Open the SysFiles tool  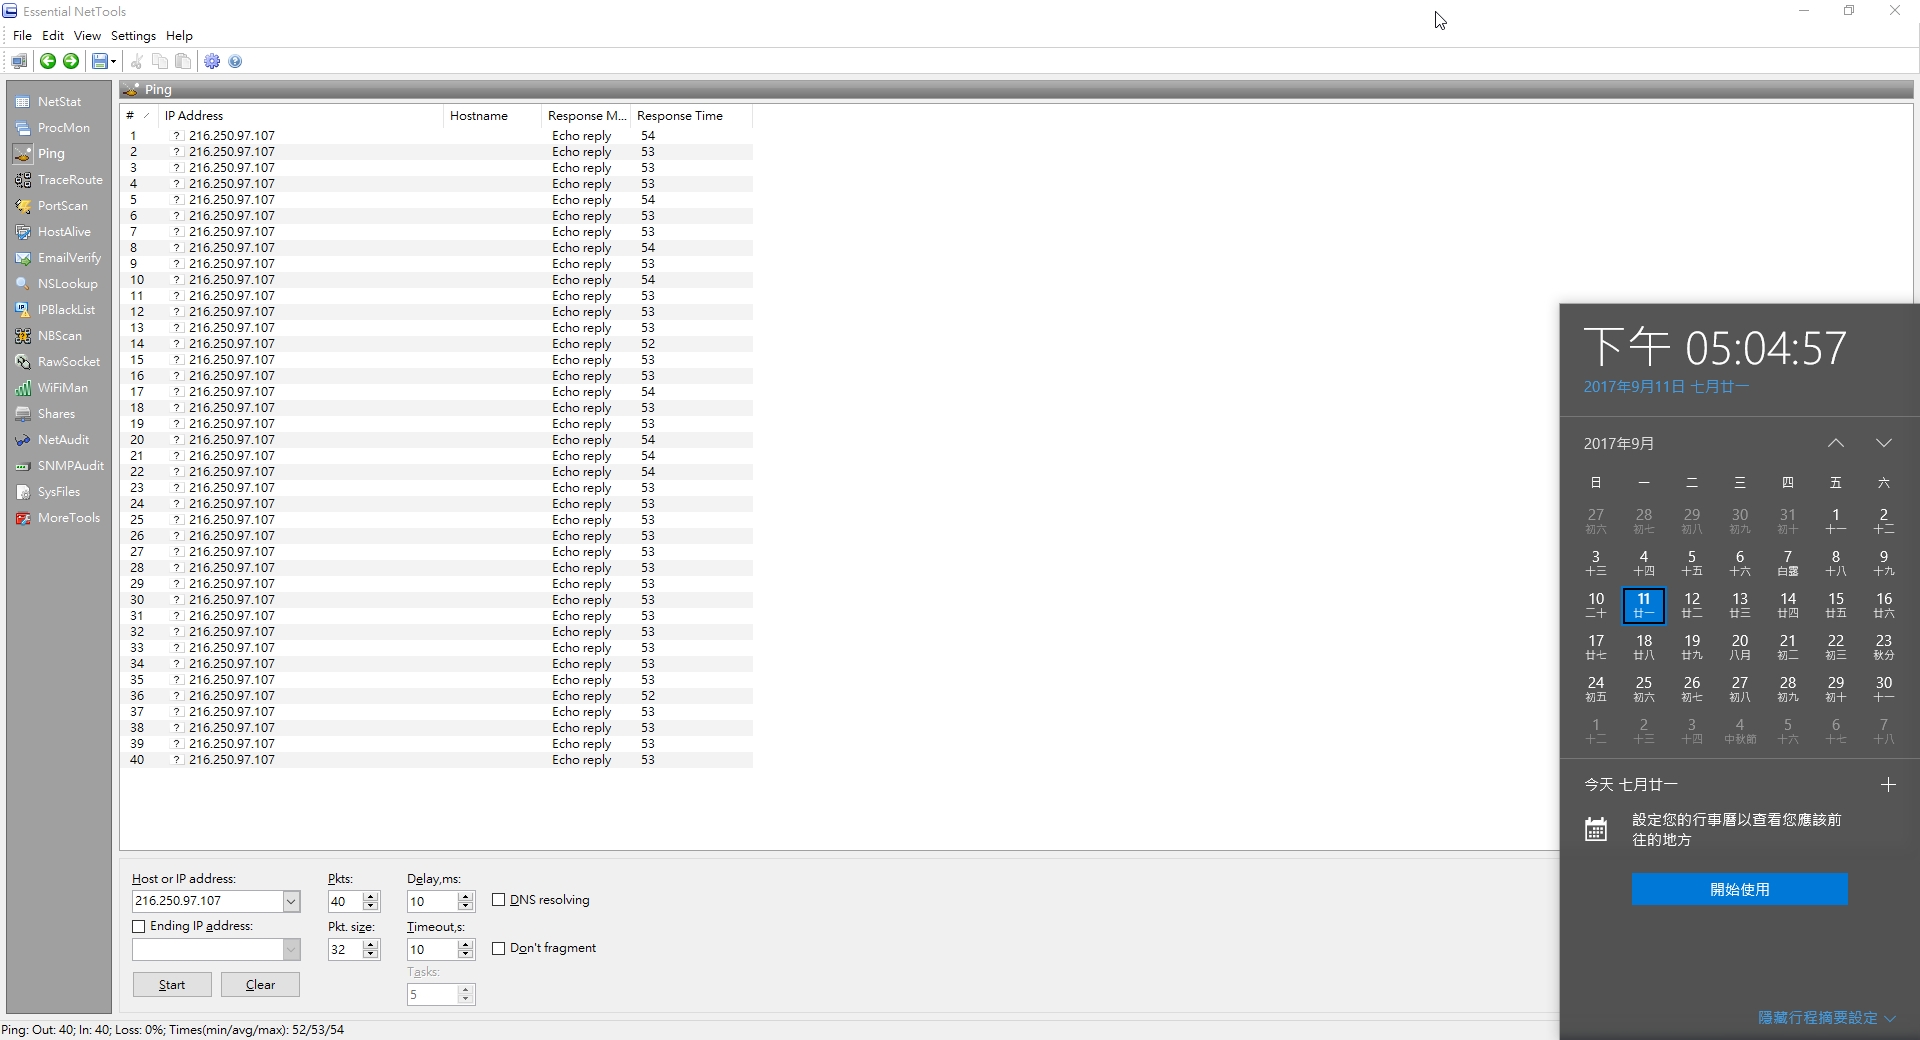pyautogui.click(x=59, y=492)
